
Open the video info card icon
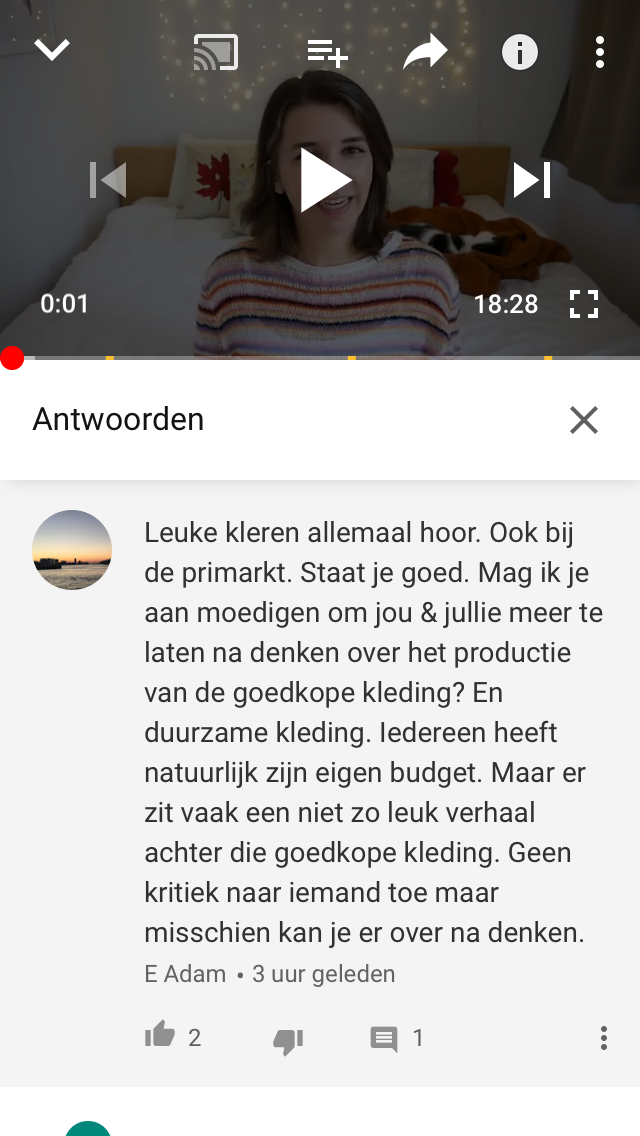point(520,52)
